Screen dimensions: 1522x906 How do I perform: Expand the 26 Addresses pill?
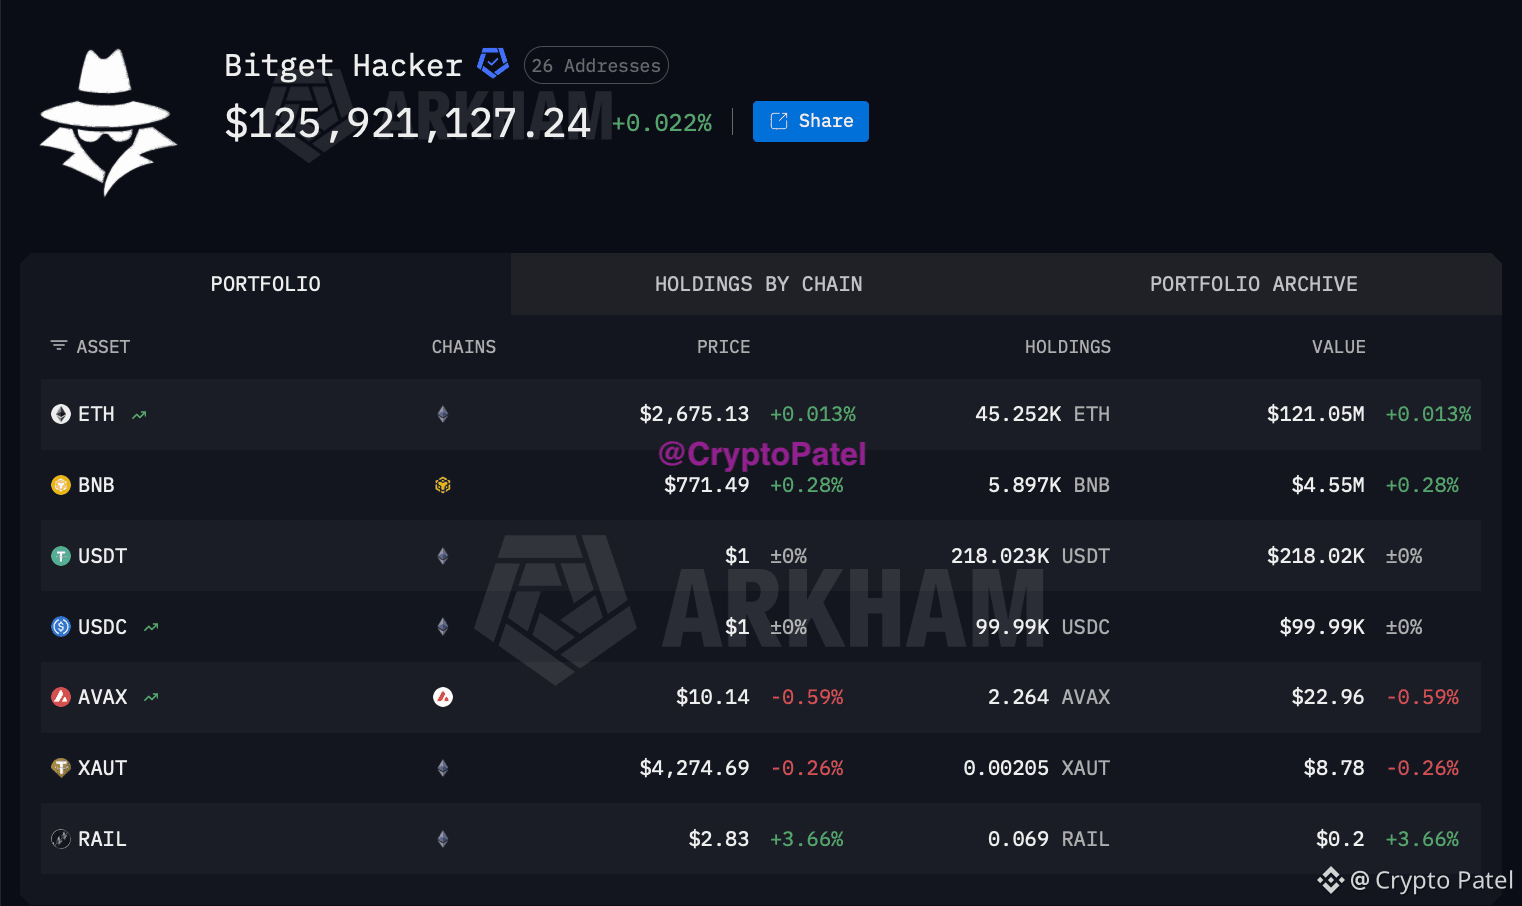[596, 65]
